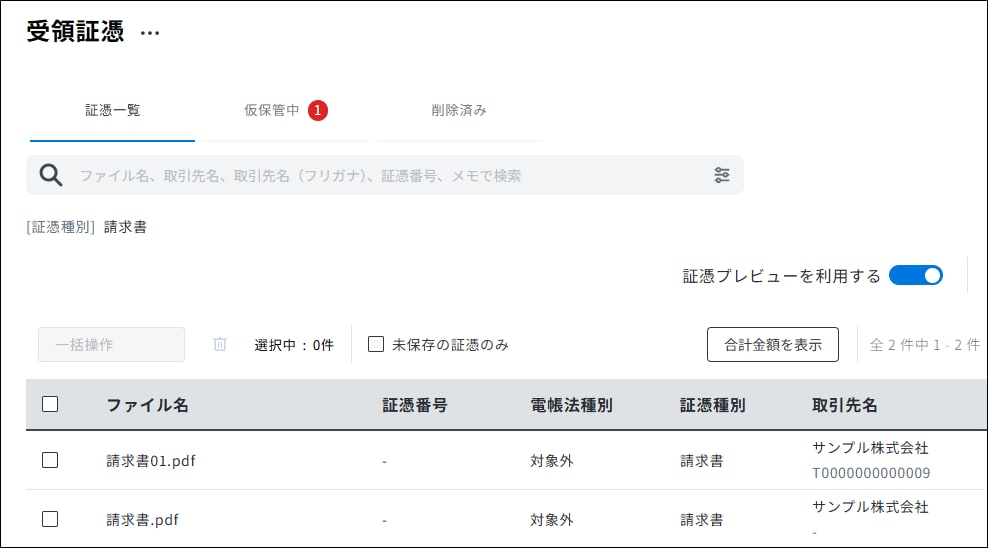Click 対象外 in the 請求書.pdf row
The height and width of the screenshot is (548, 988).
[x=551, y=520]
